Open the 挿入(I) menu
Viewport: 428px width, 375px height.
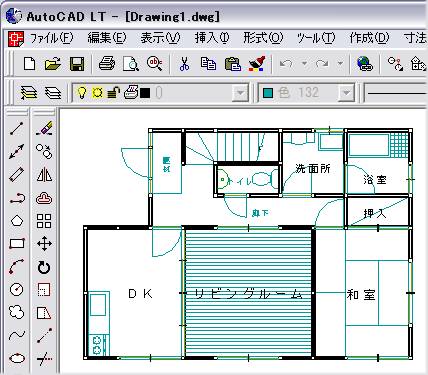pos(212,38)
